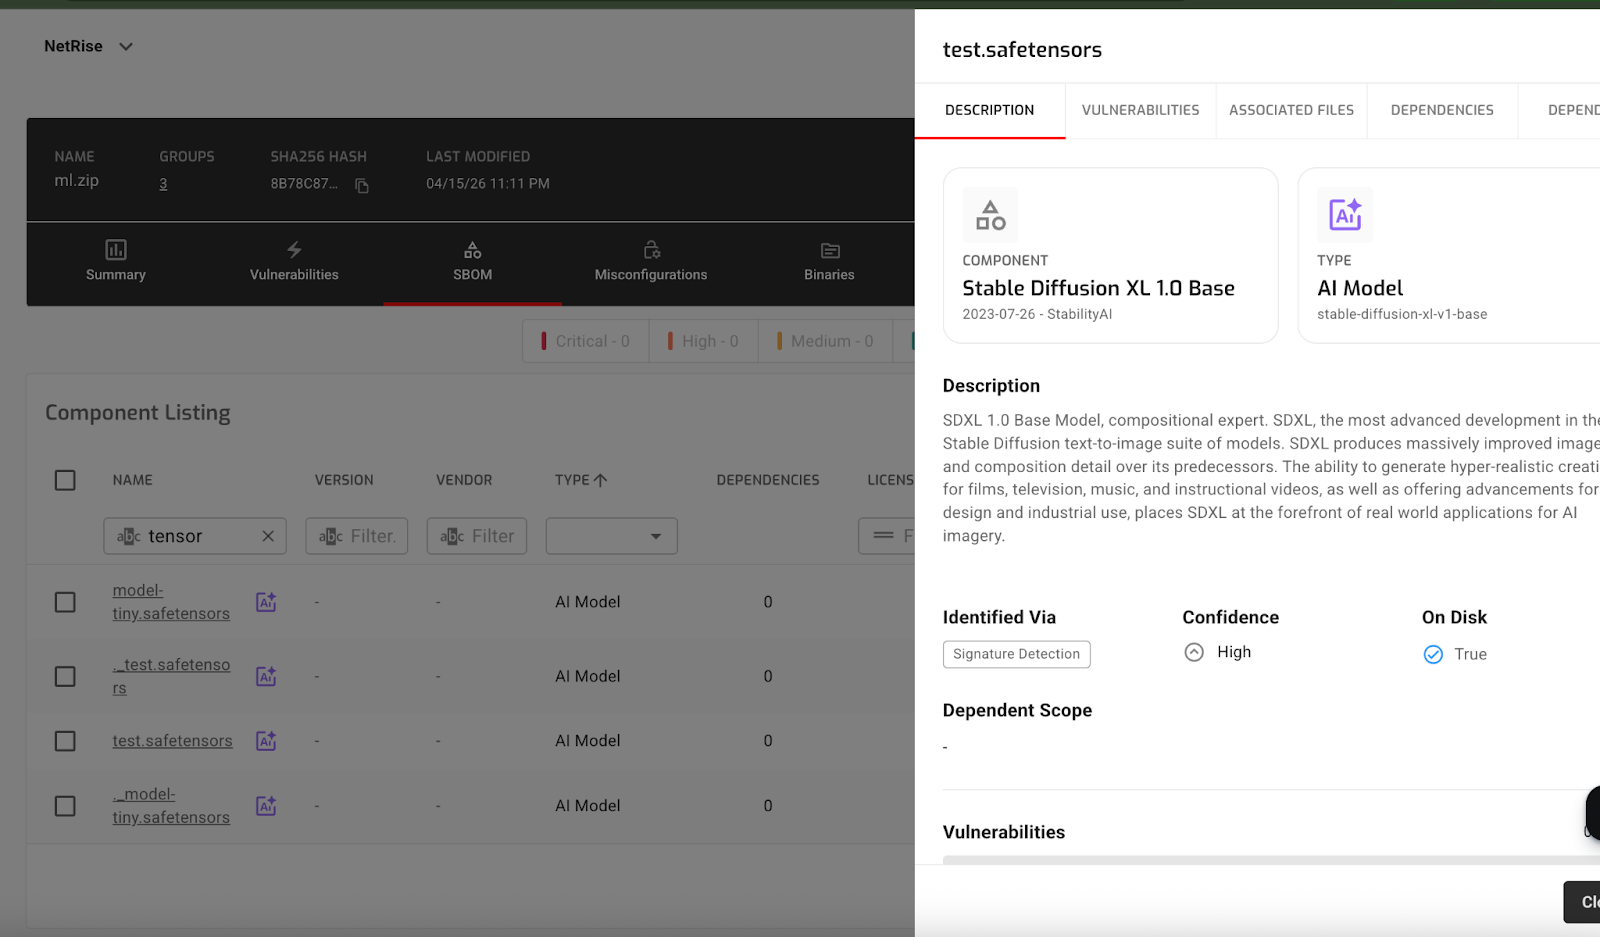Click the Vendor filter input field

click(477, 536)
